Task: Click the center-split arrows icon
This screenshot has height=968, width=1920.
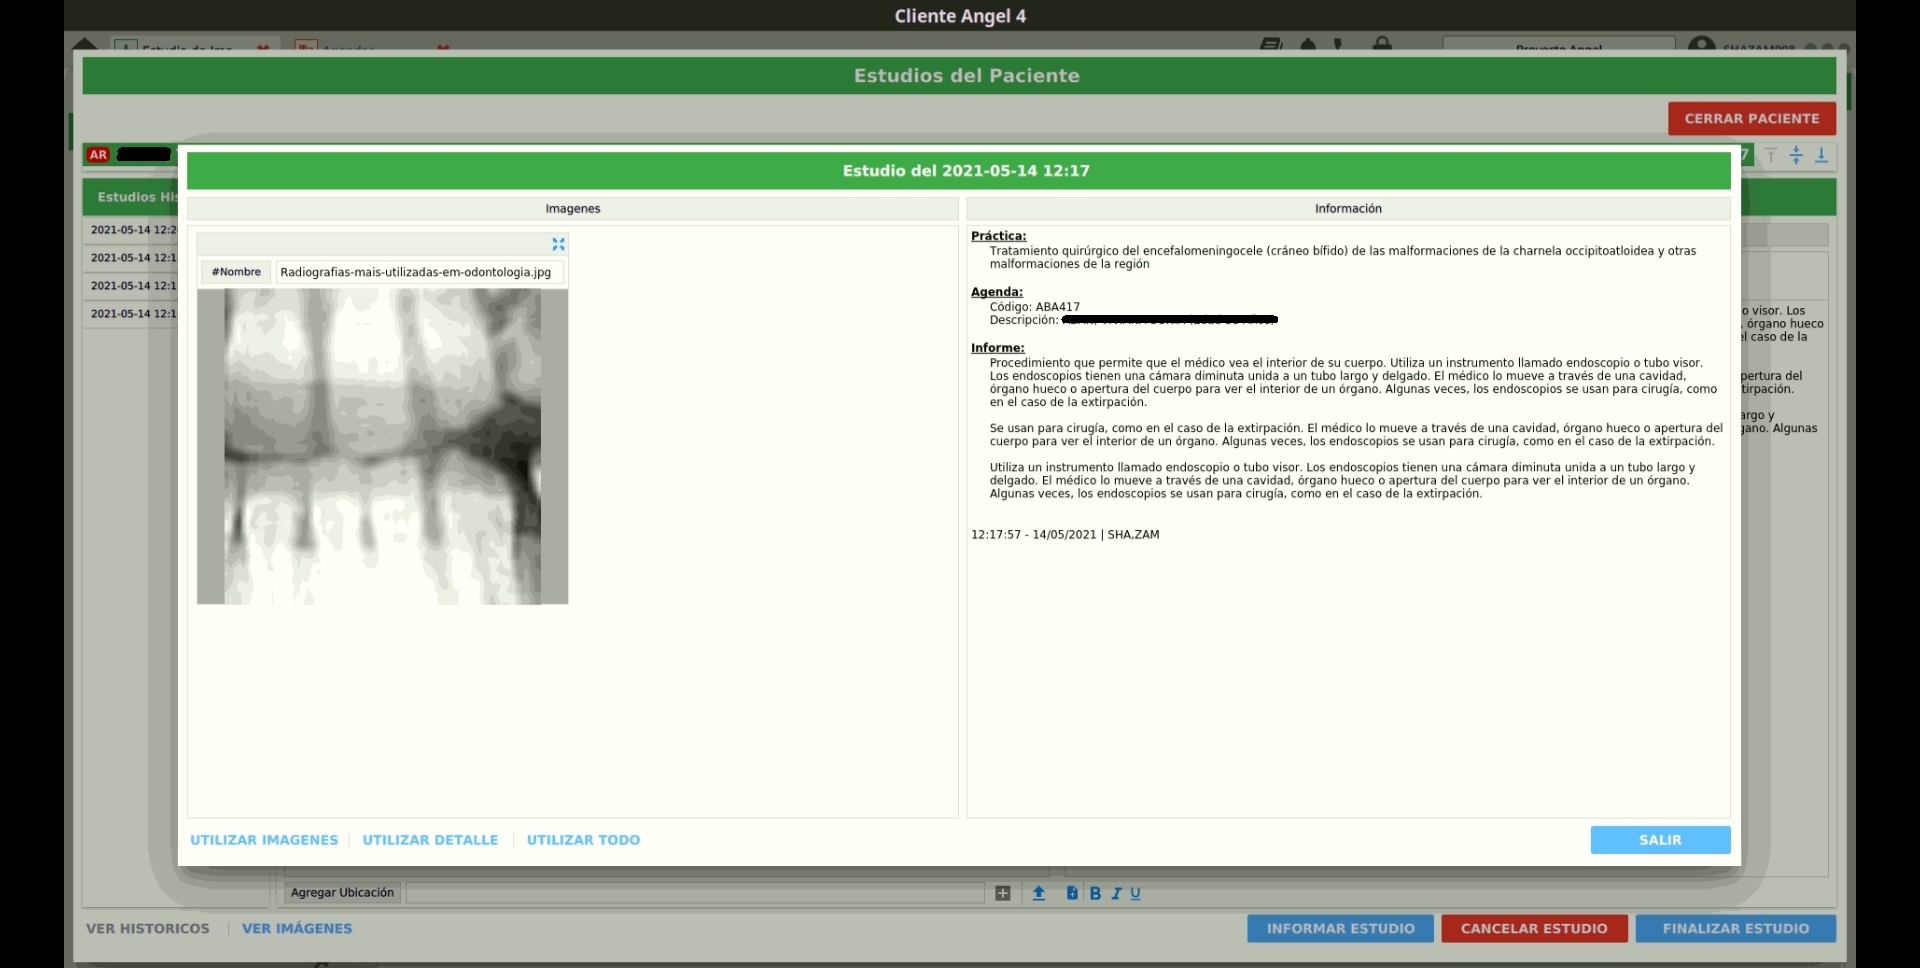Action: point(1796,155)
